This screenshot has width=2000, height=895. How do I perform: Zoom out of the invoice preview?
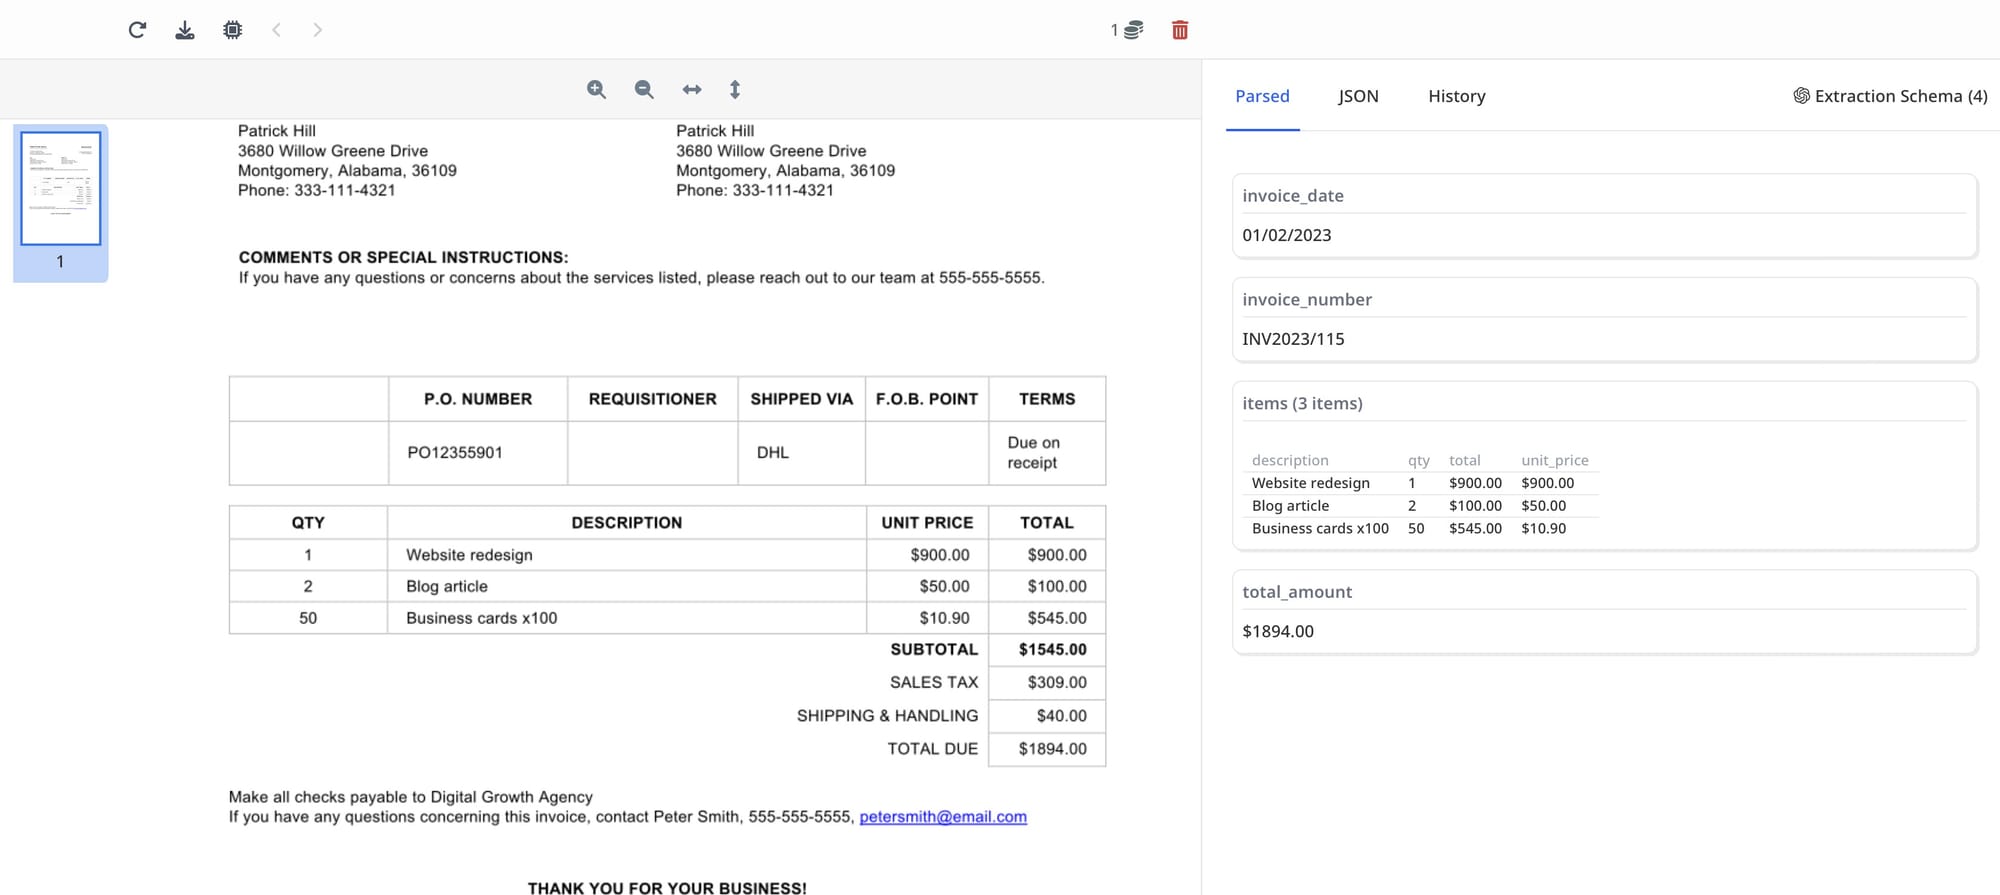(644, 90)
